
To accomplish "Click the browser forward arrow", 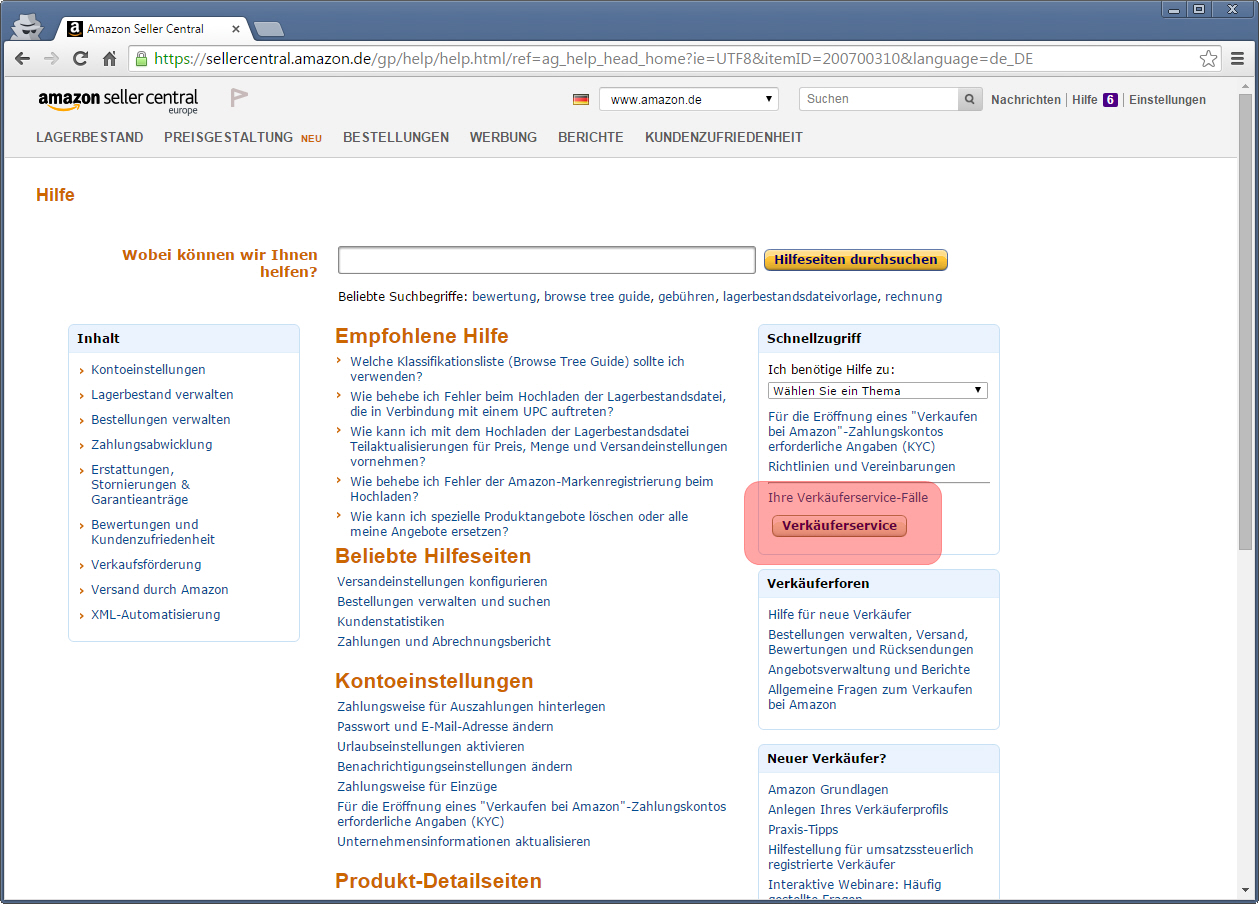I will (x=51, y=58).
